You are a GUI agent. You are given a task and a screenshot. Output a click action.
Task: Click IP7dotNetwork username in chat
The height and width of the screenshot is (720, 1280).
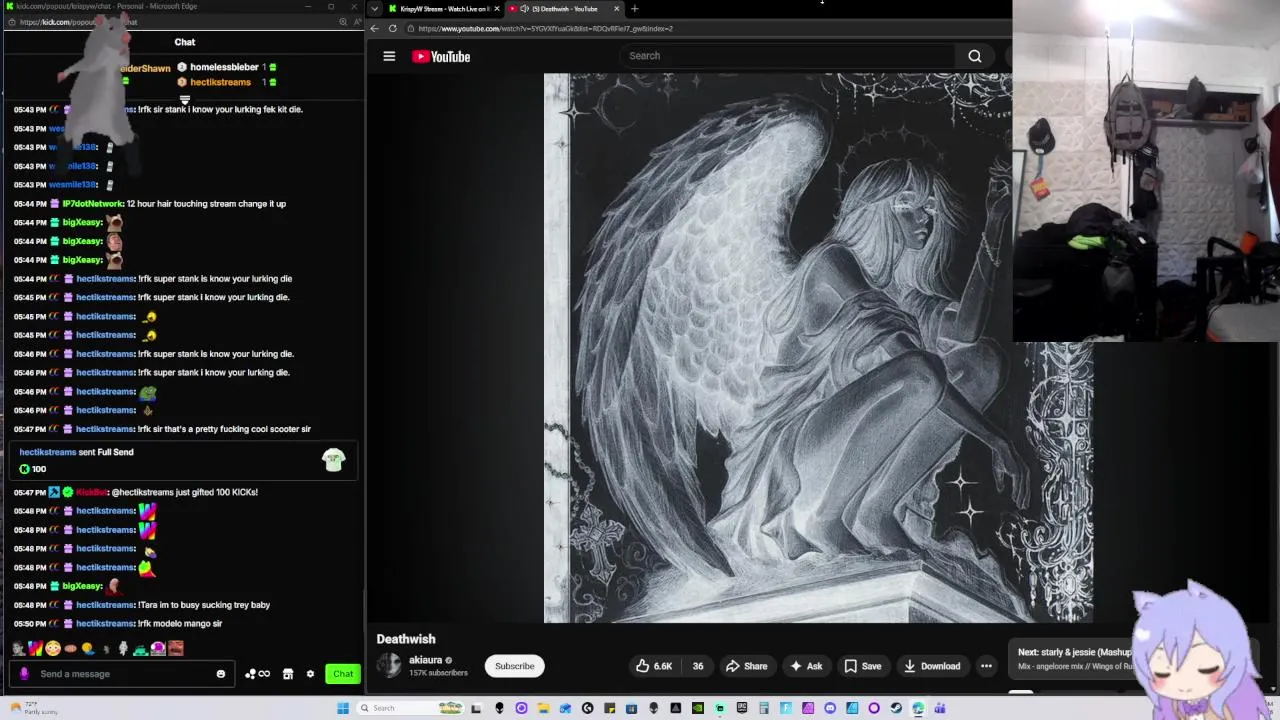(93, 204)
